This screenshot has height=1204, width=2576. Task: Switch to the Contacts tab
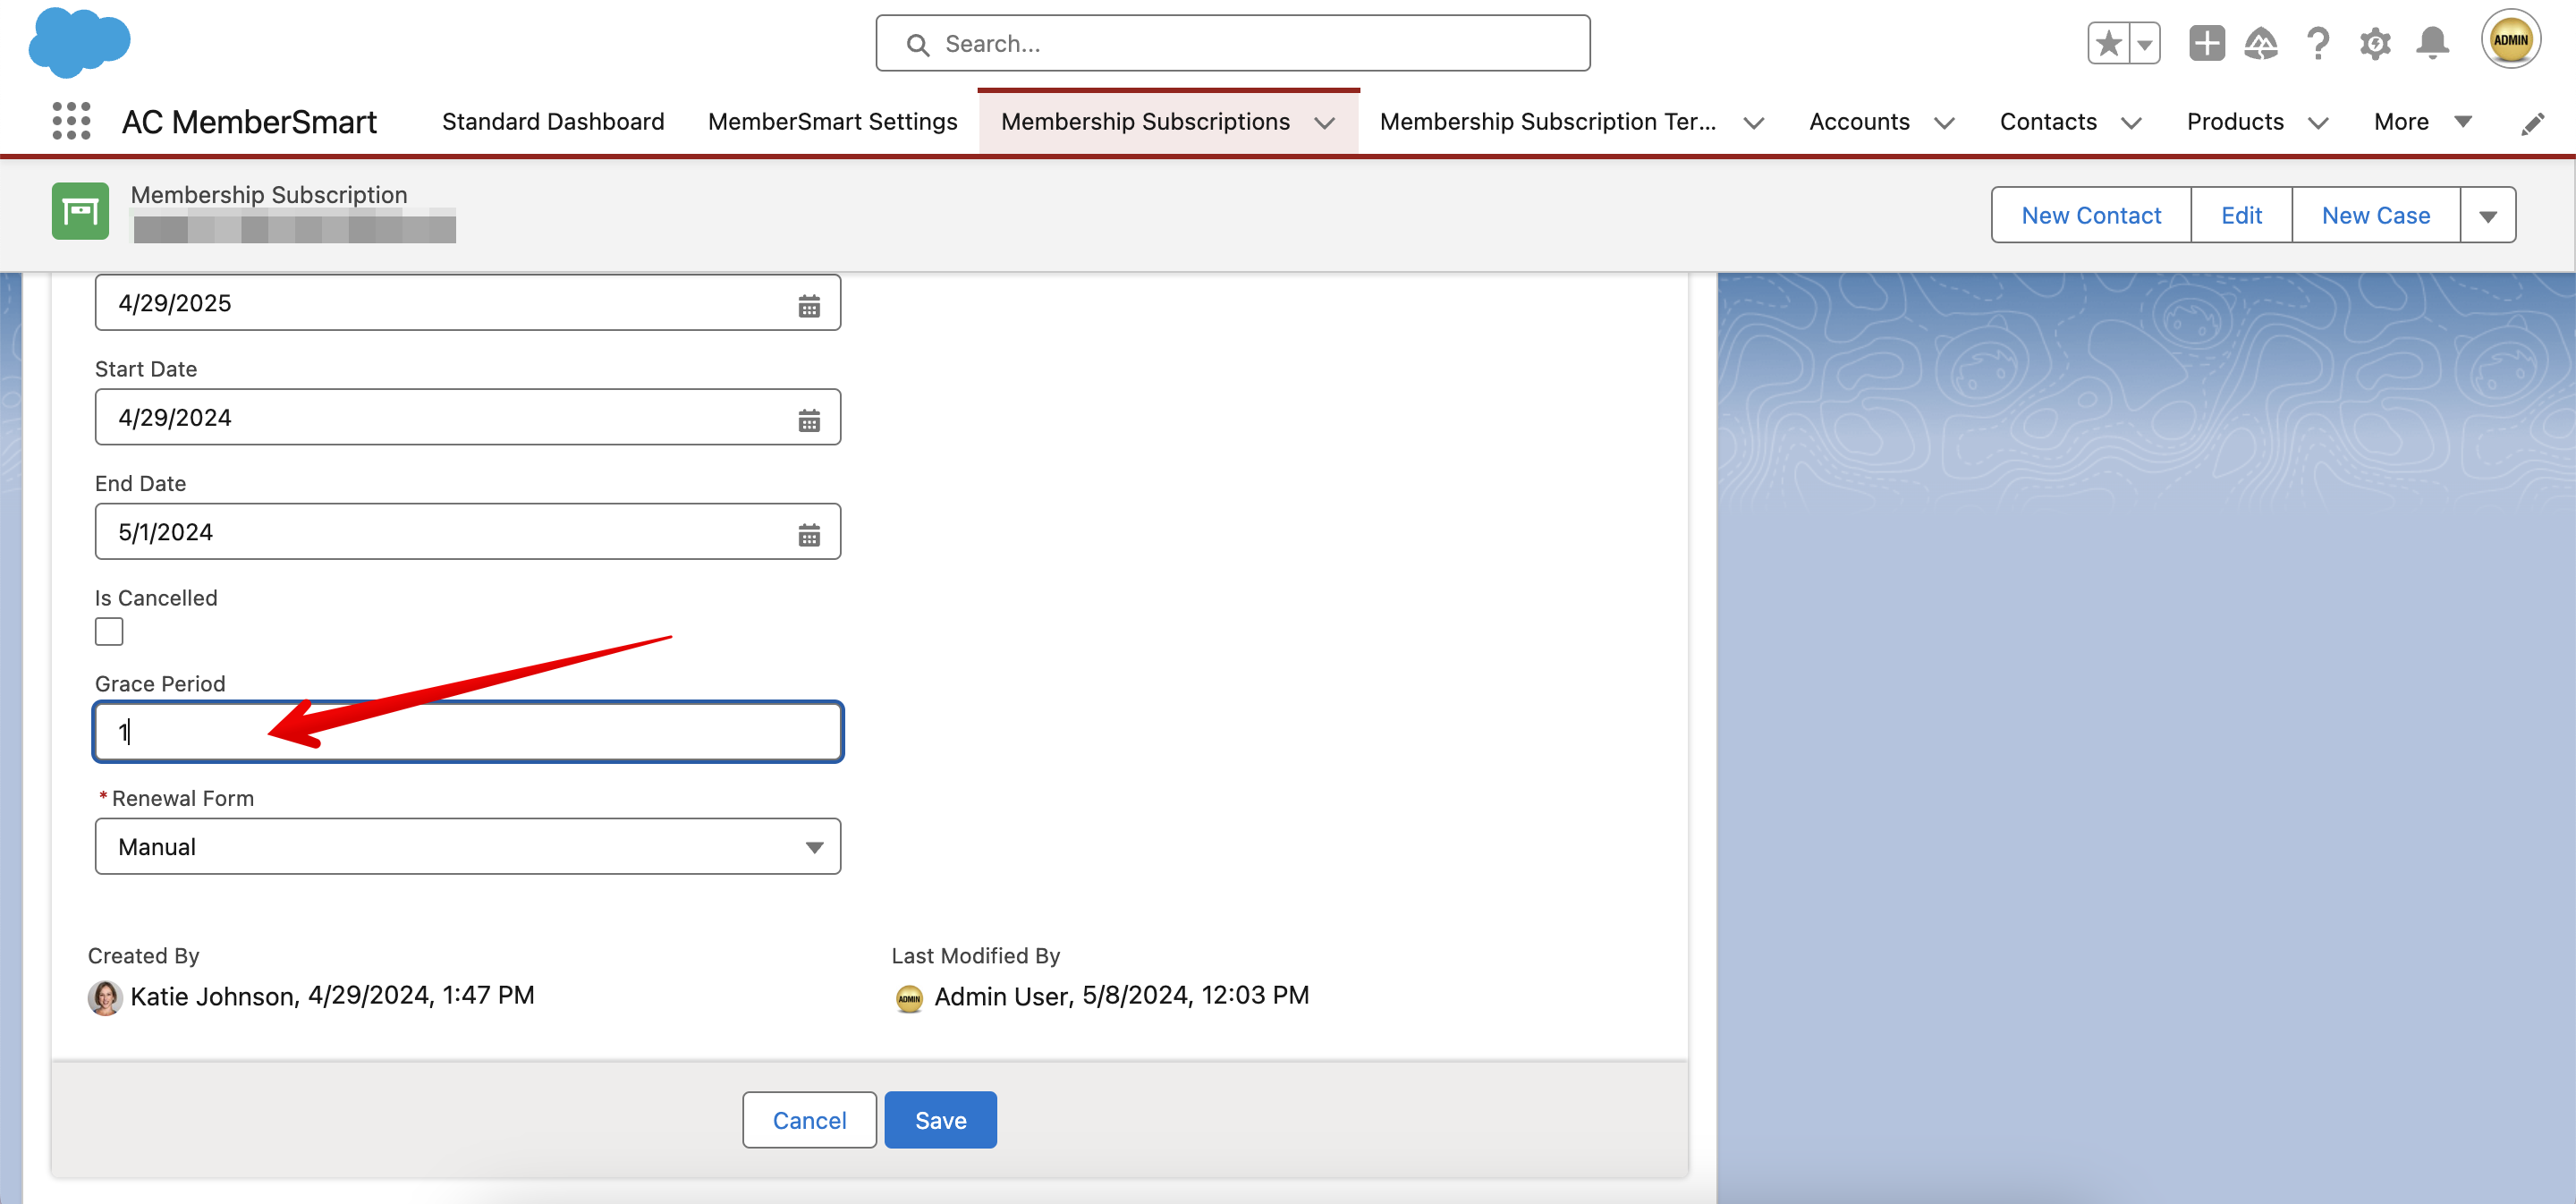[x=2047, y=121]
